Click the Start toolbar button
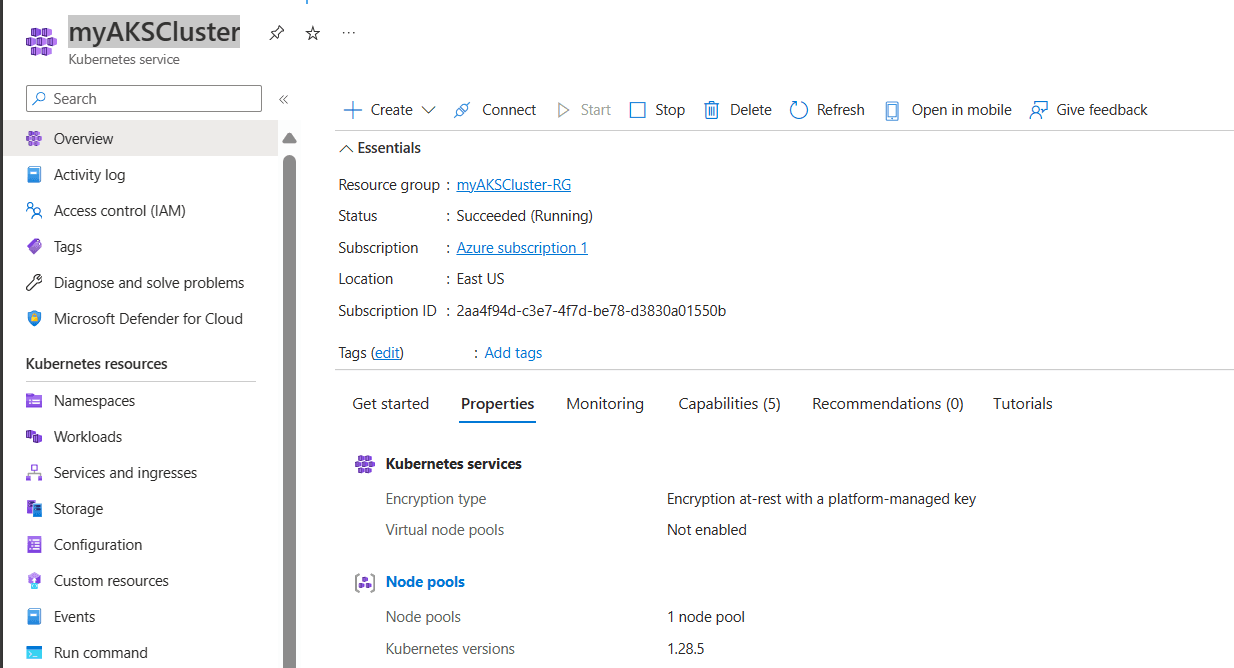 (584, 110)
